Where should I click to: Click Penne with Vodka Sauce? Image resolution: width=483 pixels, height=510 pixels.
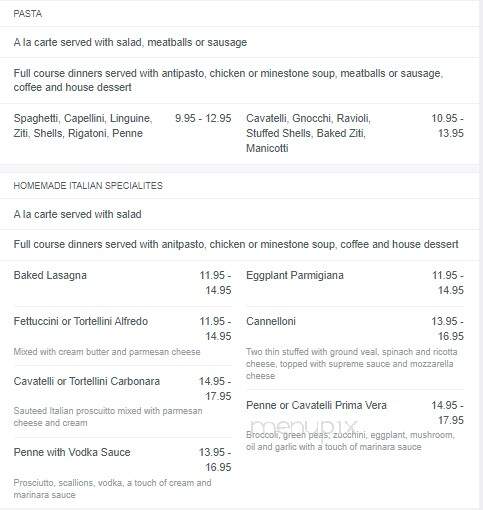pos(72,452)
